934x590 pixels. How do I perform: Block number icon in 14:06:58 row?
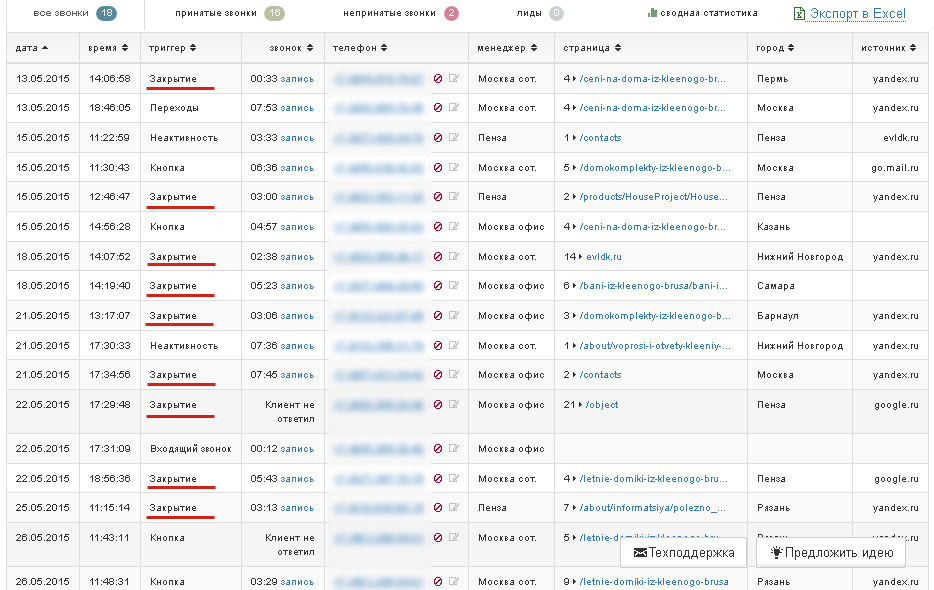click(x=438, y=79)
